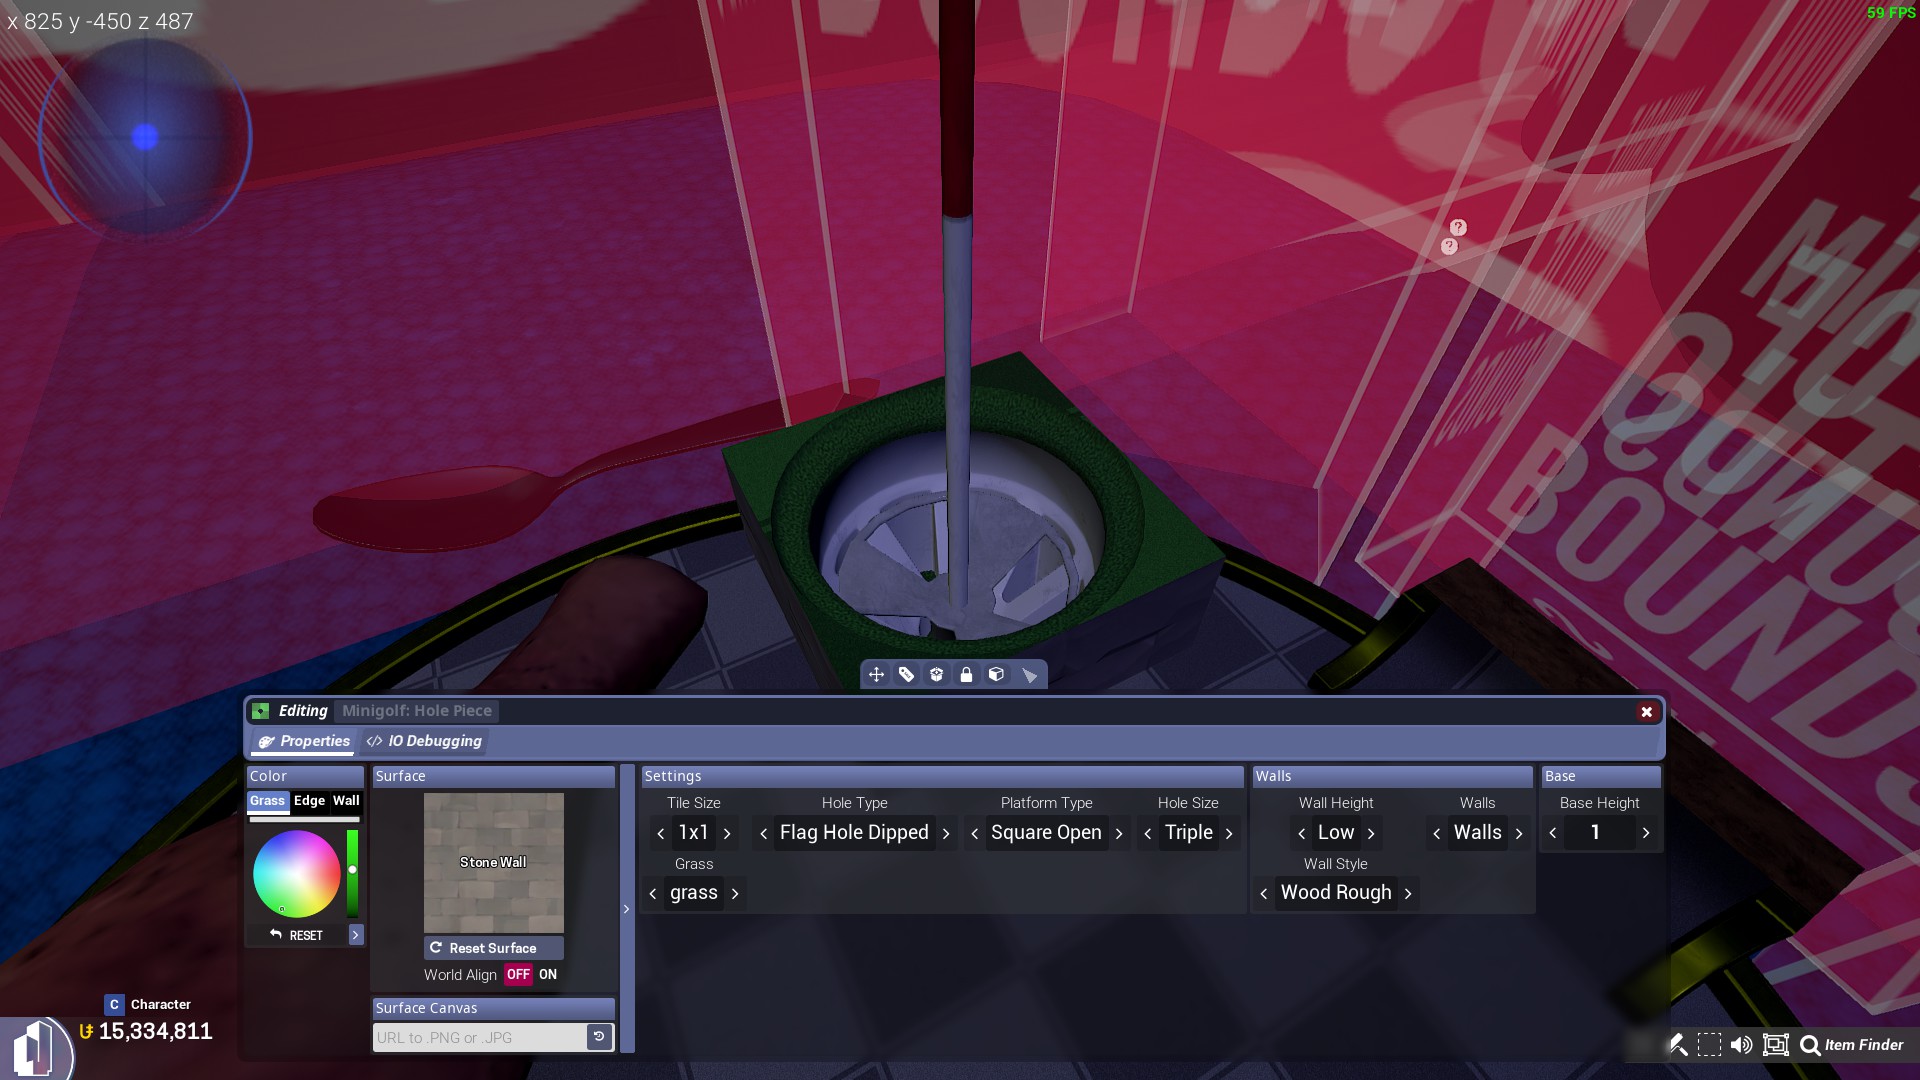
Task: Lower Wall Height with left arrow
Action: (x=1302, y=833)
